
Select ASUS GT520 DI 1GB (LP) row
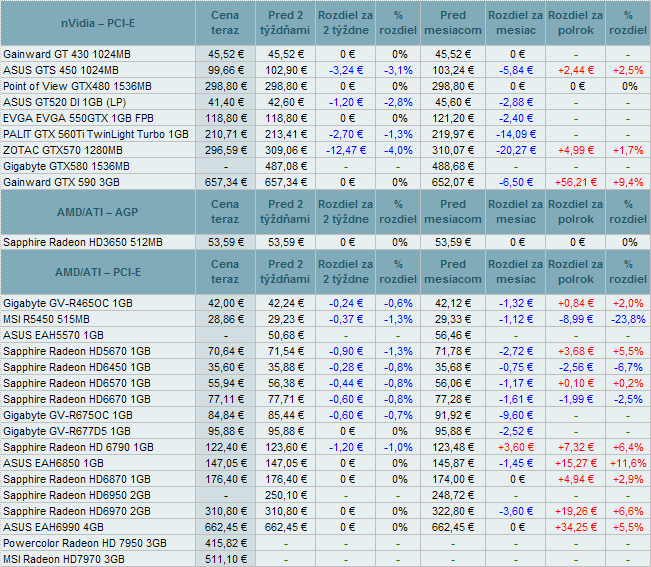tap(64, 102)
